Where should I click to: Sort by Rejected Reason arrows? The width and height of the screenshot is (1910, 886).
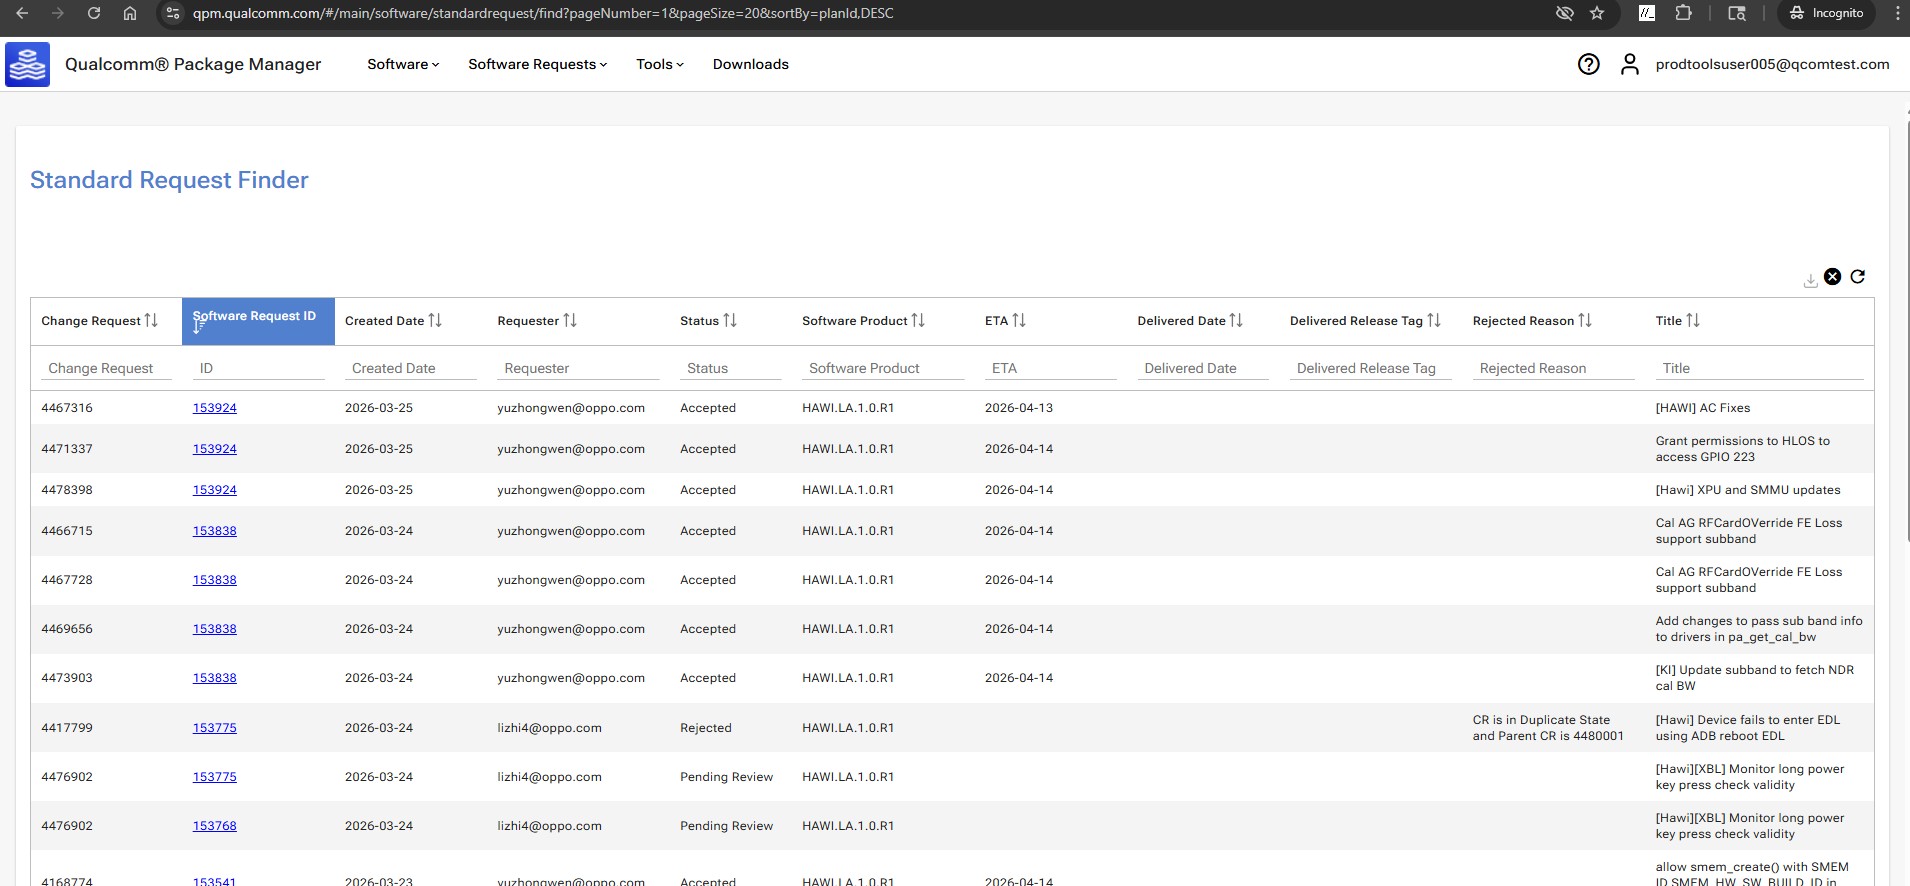click(1585, 320)
